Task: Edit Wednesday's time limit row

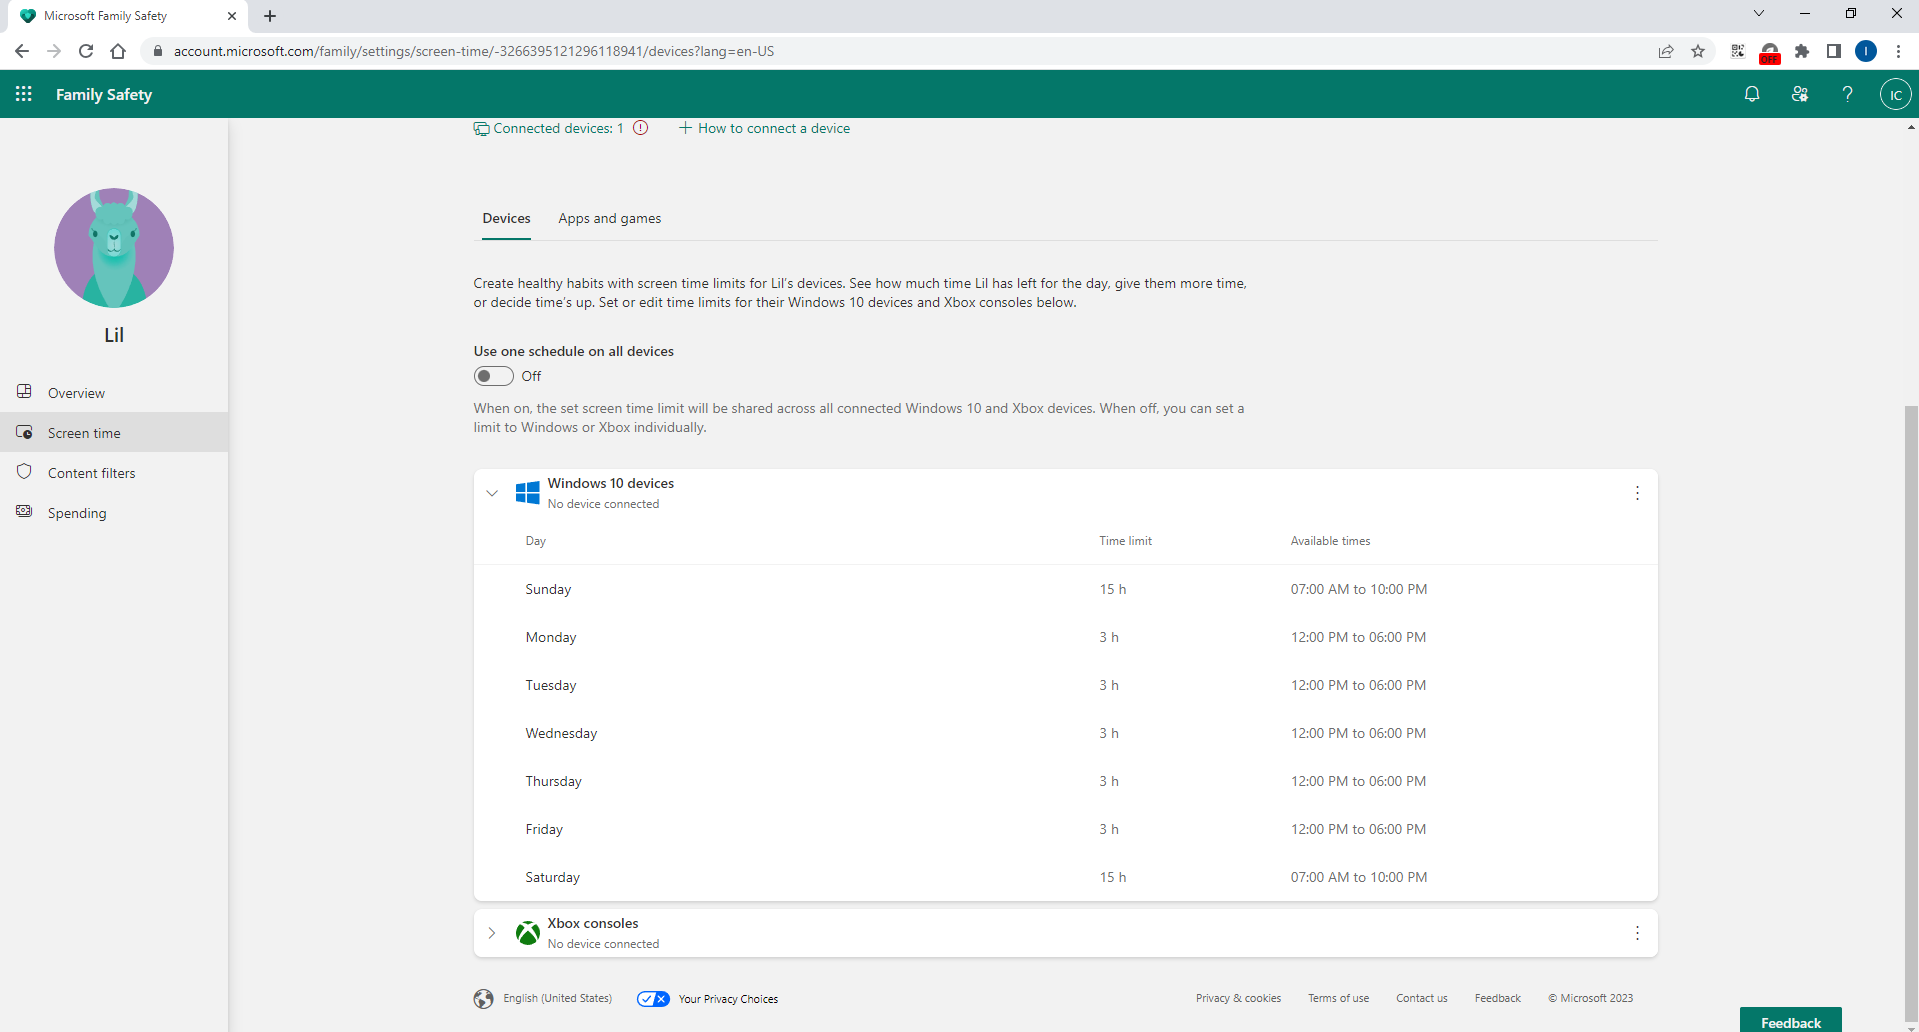Action: tap(1065, 733)
